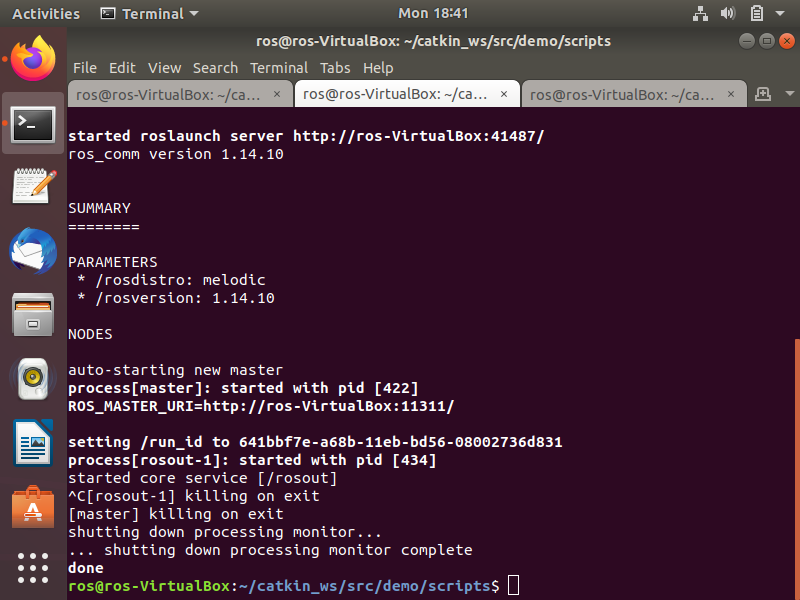Click the 'NODES' text line
The width and height of the screenshot is (800, 600).
pyautogui.click(x=90, y=334)
